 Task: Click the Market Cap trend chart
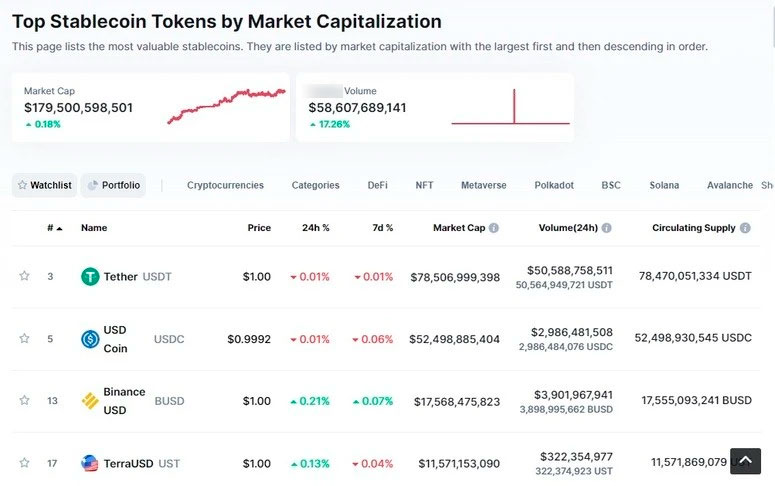pyautogui.click(x=226, y=106)
